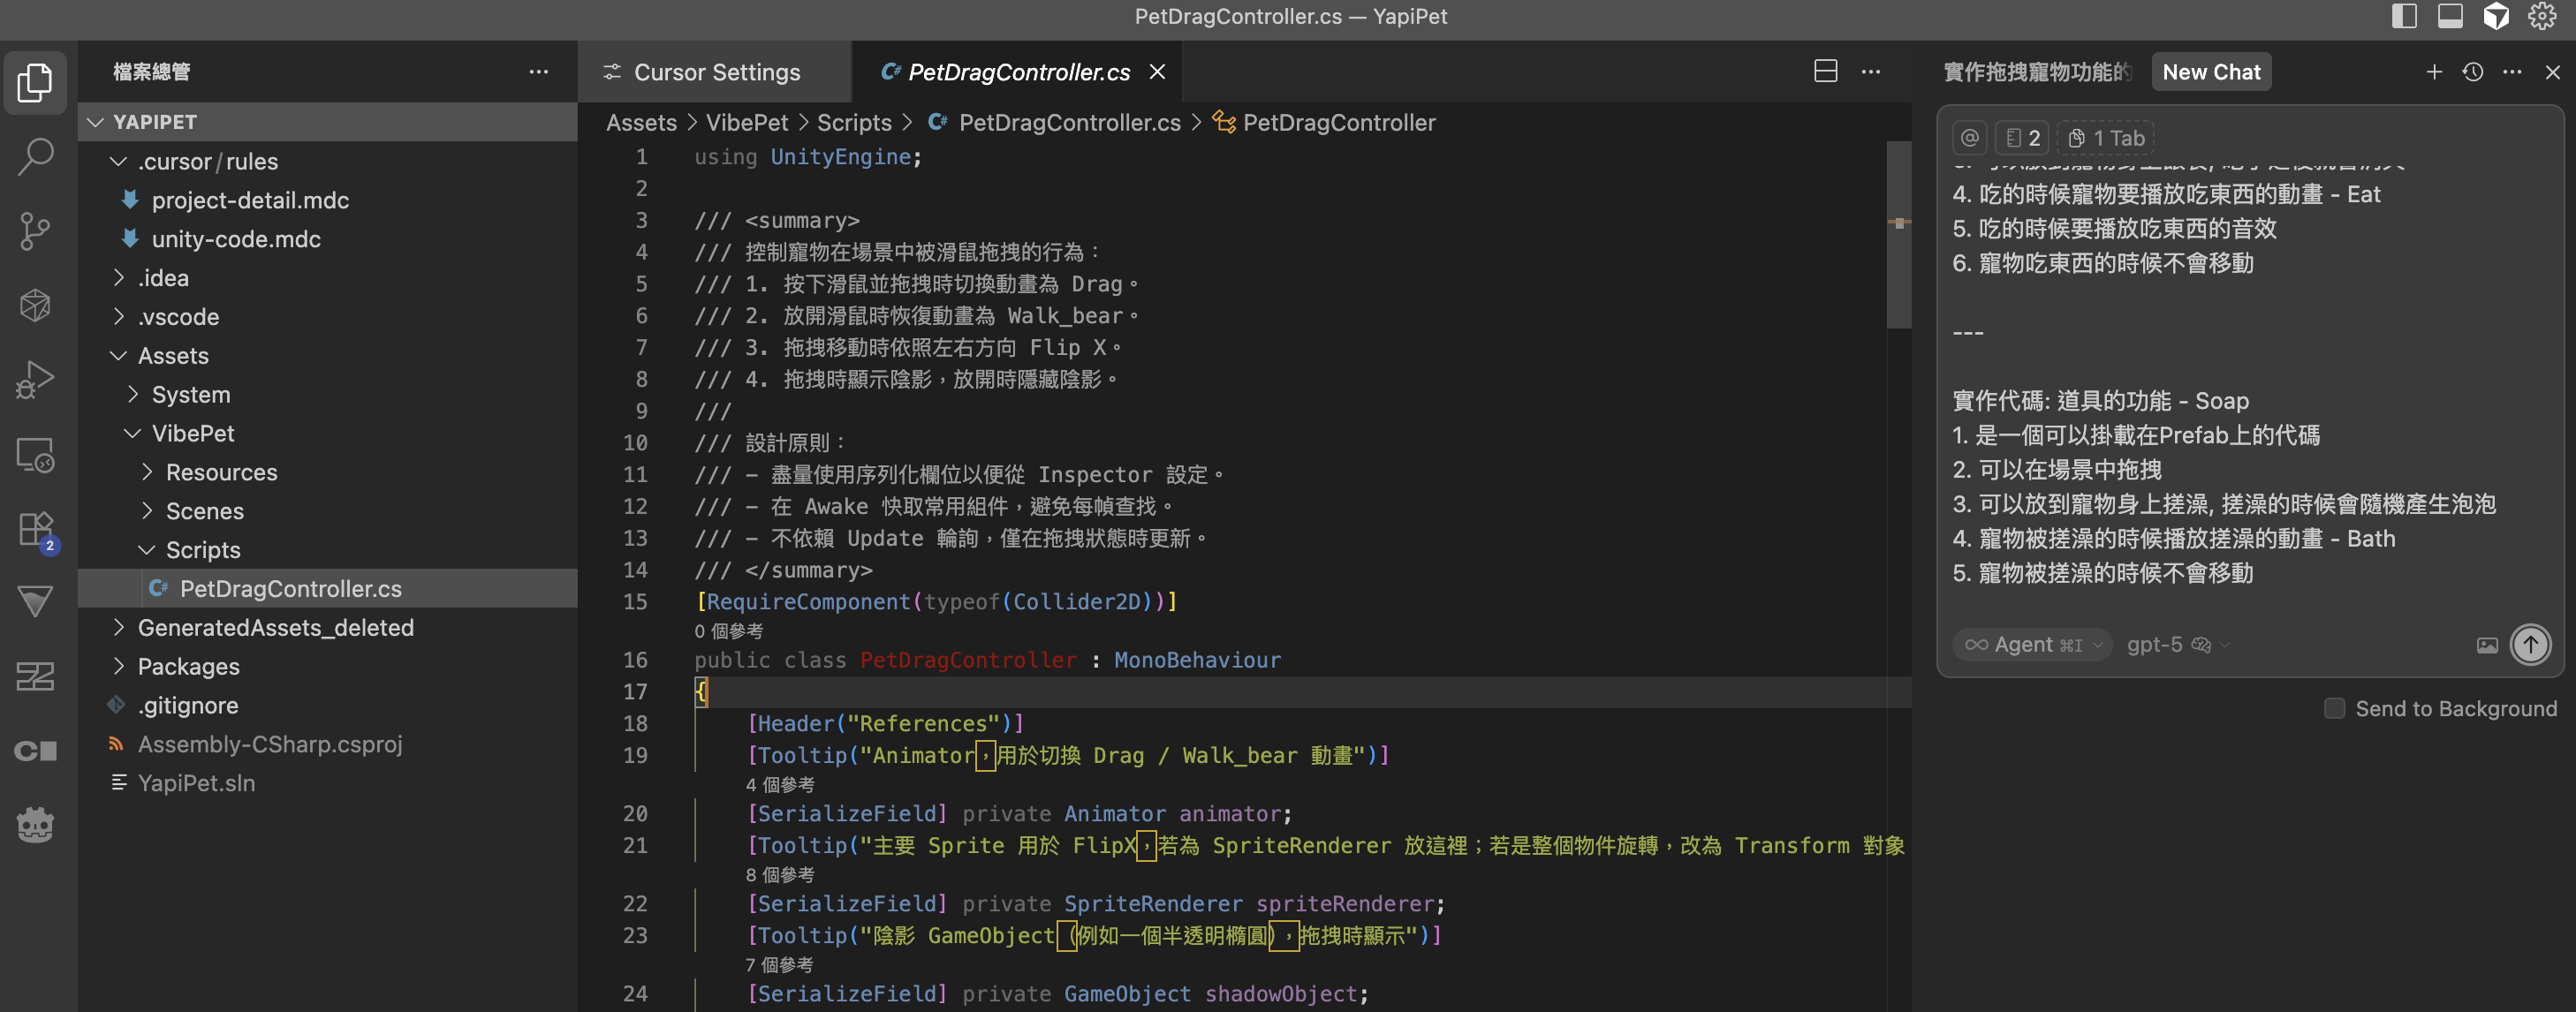Open the Testing funnel icon in activity bar
The width and height of the screenshot is (2576, 1012).
pos(36,602)
